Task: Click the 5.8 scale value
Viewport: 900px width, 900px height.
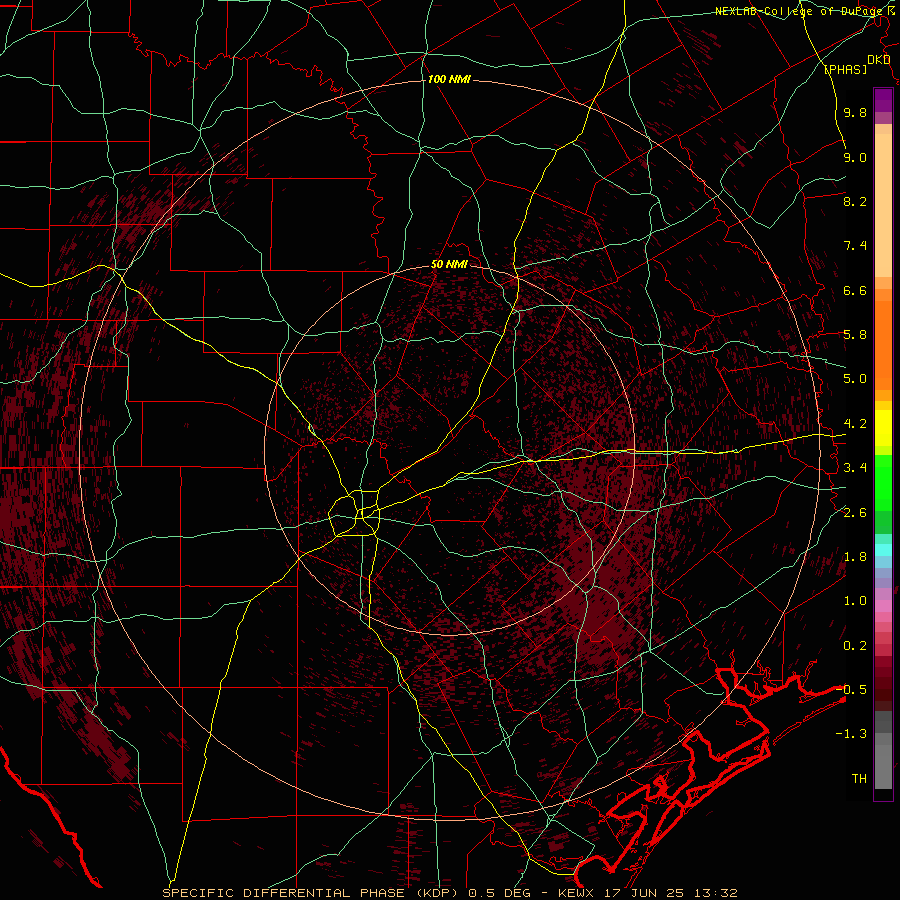Action: 855,335
